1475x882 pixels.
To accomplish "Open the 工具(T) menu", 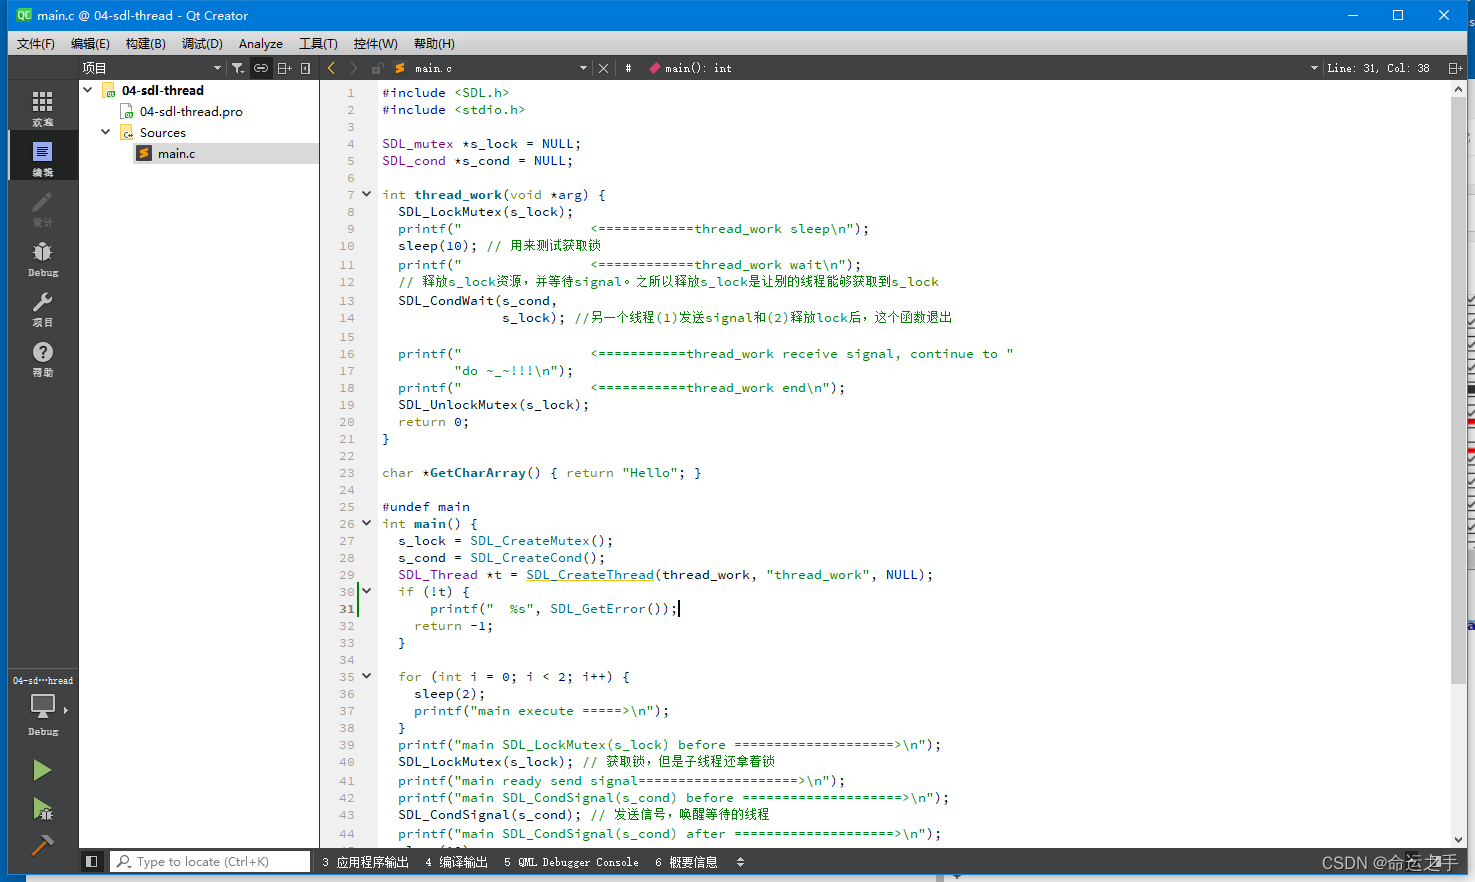I will coord(318,43).
